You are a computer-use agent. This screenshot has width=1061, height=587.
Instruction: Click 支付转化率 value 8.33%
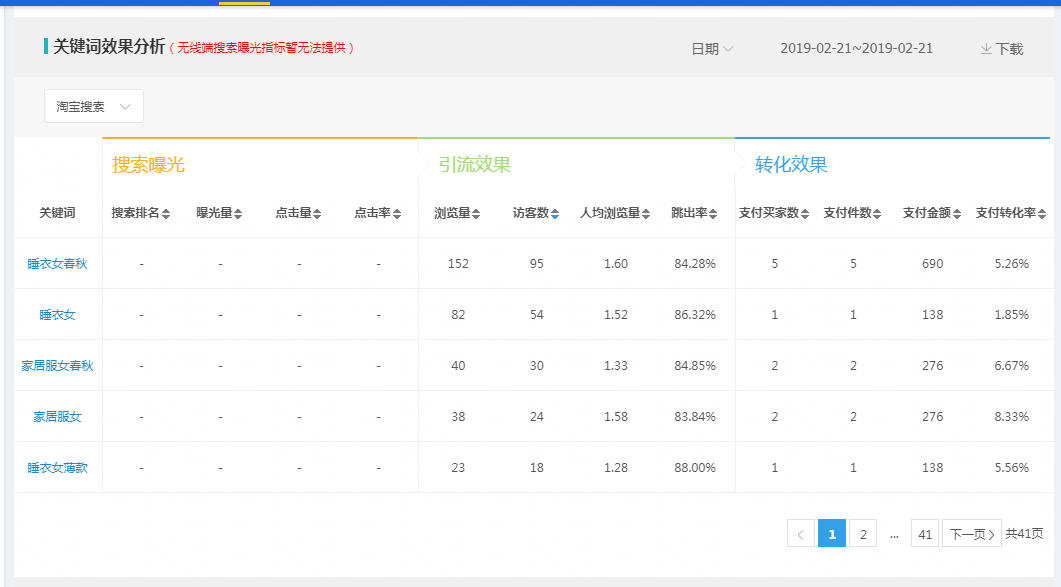point(1012,416)
